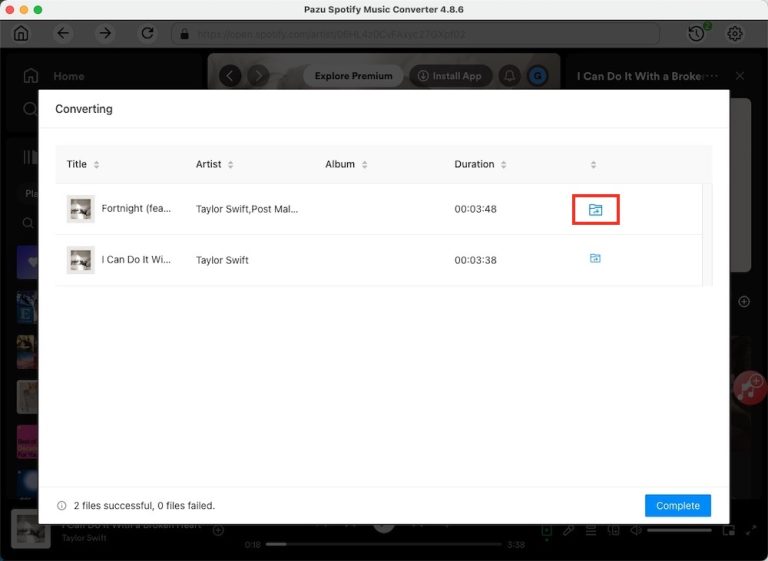This screenshot has width=768, height=561.
Task: Click the info icon beside files successful
Action: (62, 506)
